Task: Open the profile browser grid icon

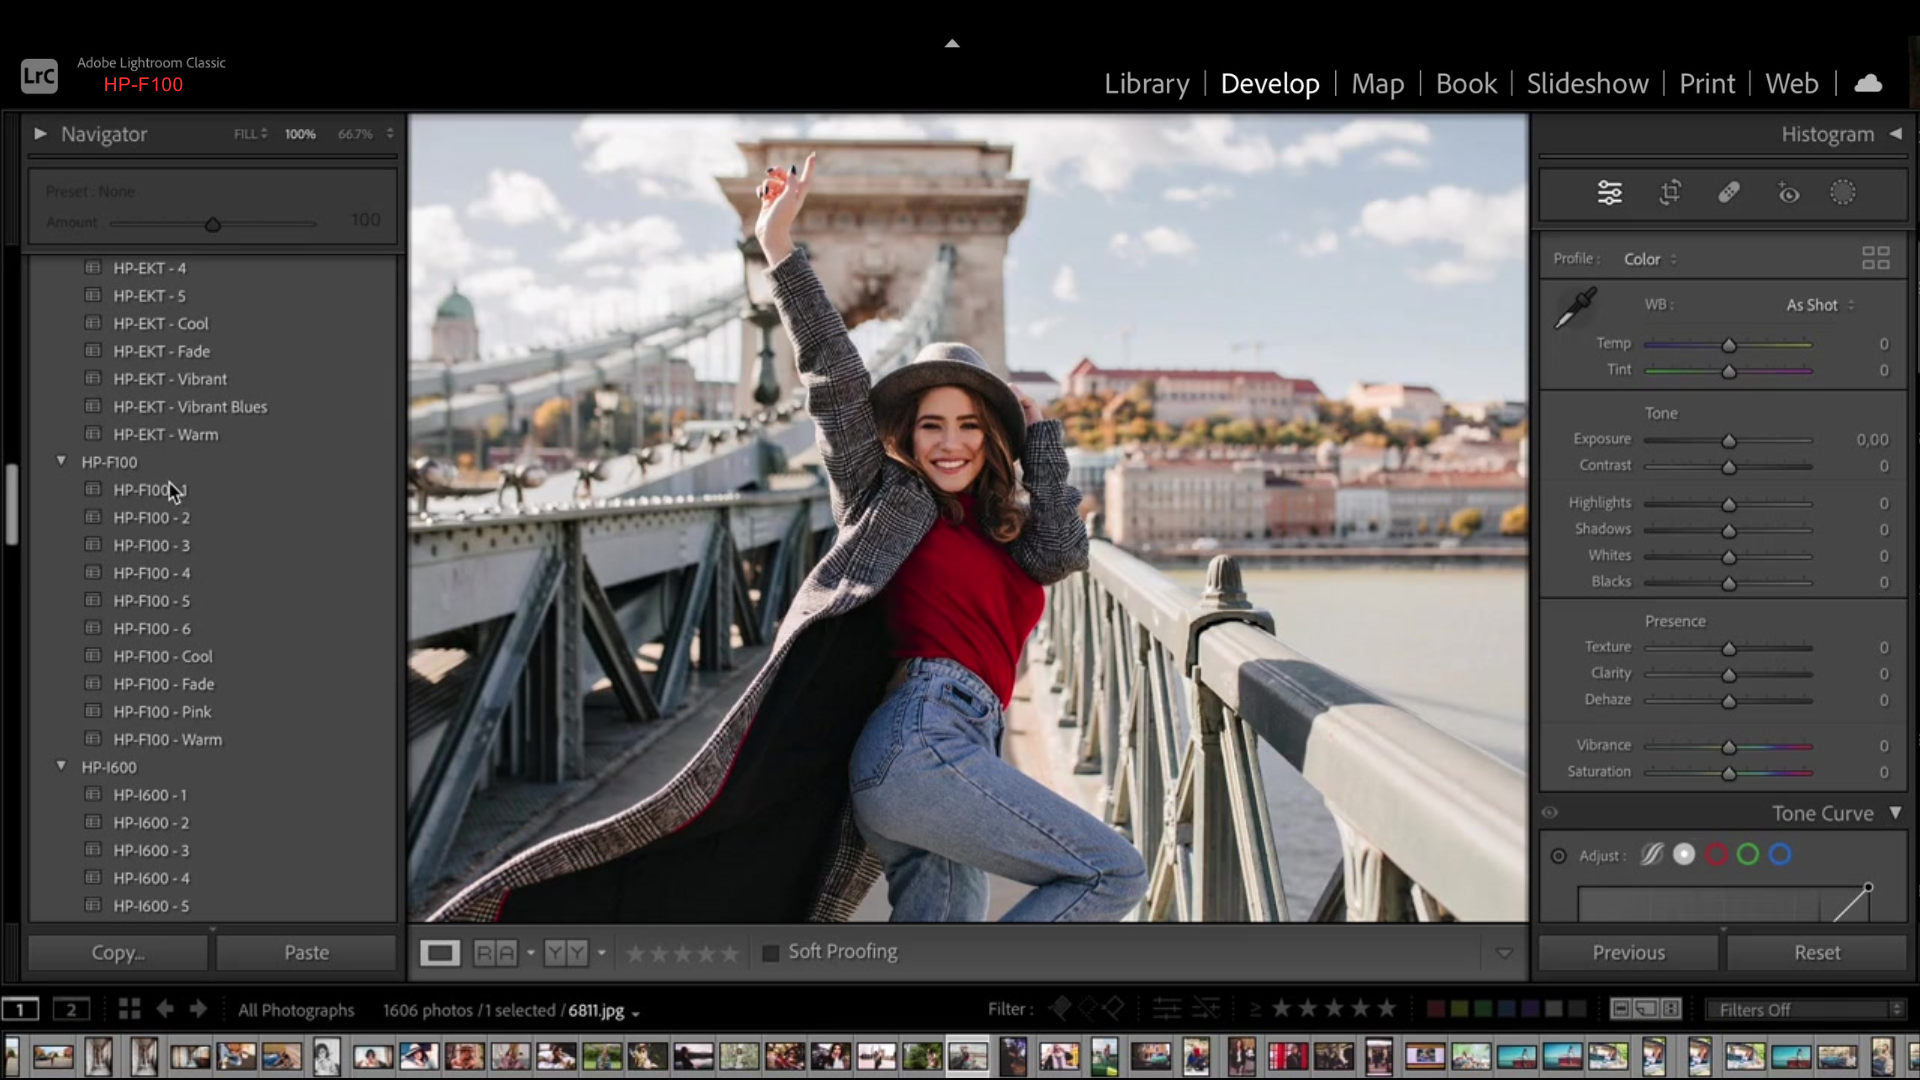Action: (1875, 258)
